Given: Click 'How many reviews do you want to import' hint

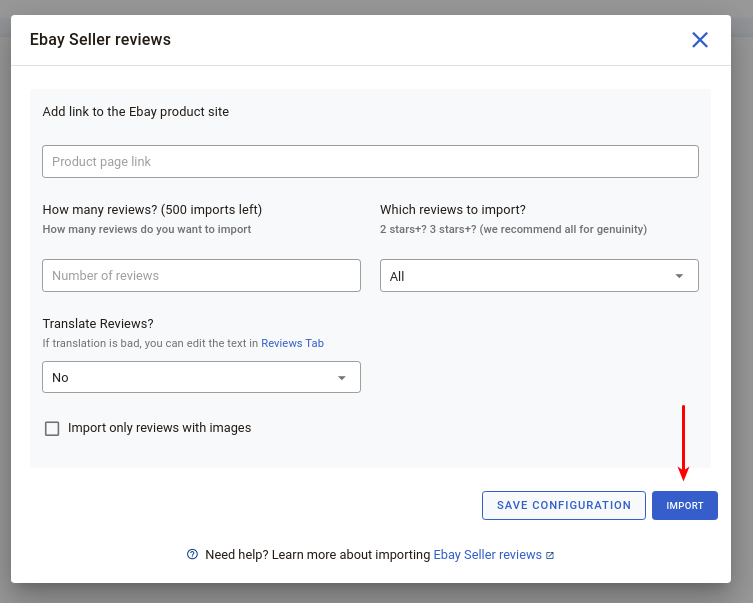Looking at the screenshot, I should pyautogui.click(x=147, y=229).
